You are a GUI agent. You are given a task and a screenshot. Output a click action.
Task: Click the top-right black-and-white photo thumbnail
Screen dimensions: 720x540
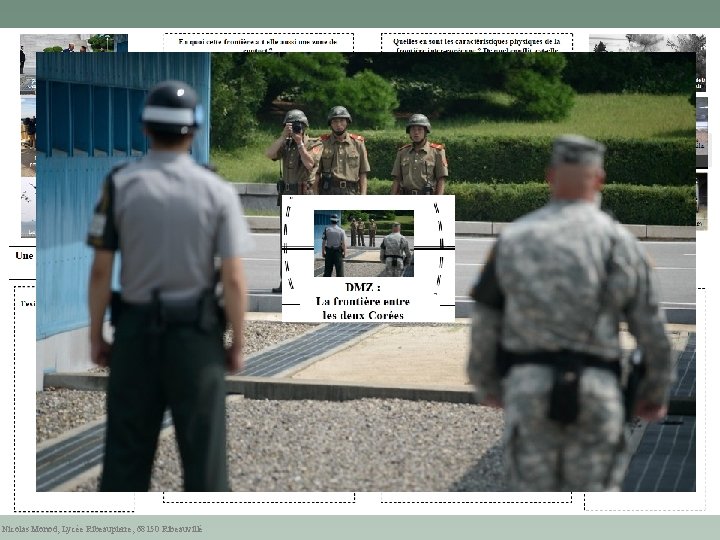[x=647, y=43]
